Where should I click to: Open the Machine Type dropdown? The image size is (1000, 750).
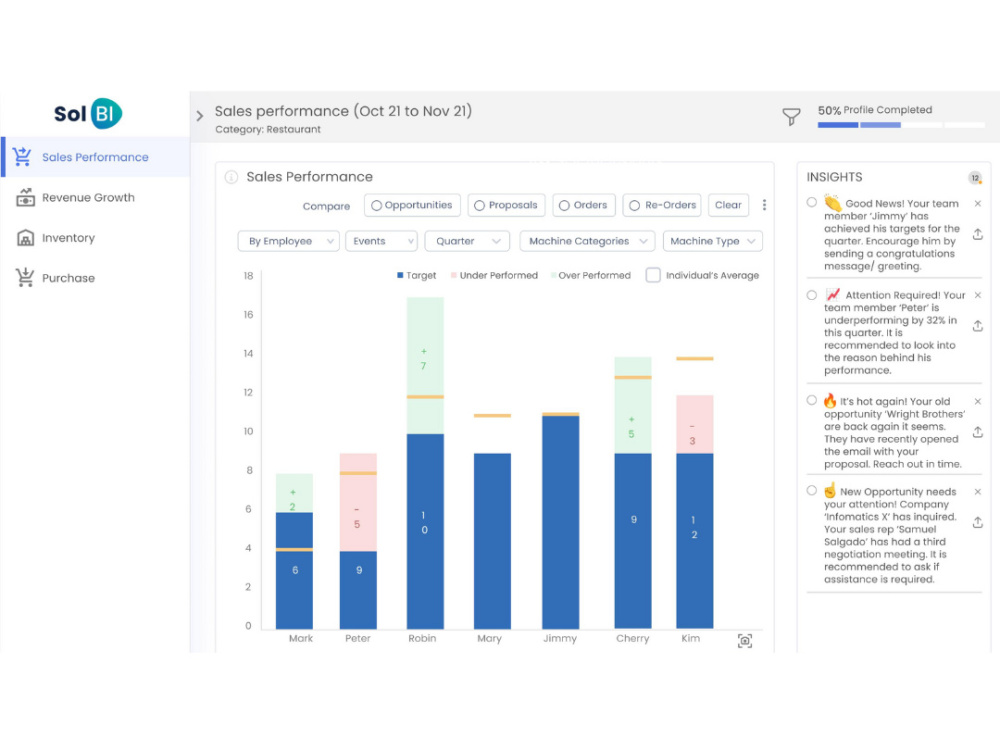coord(712,241)
